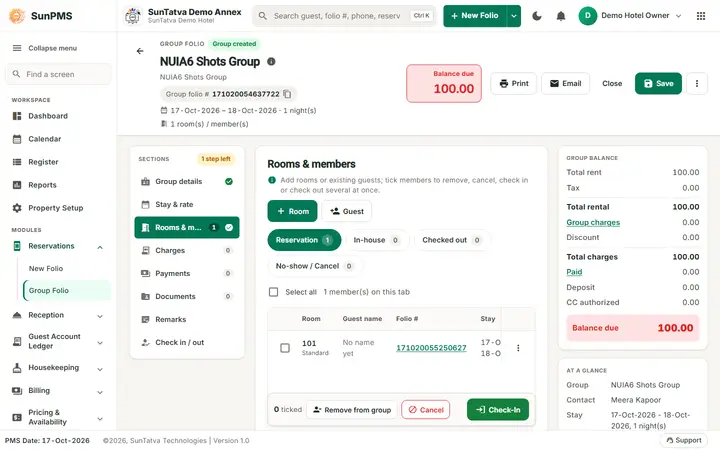The image size is (720, 450).
Task: Click the red Cancel button
Action: [x=426, y=410]
